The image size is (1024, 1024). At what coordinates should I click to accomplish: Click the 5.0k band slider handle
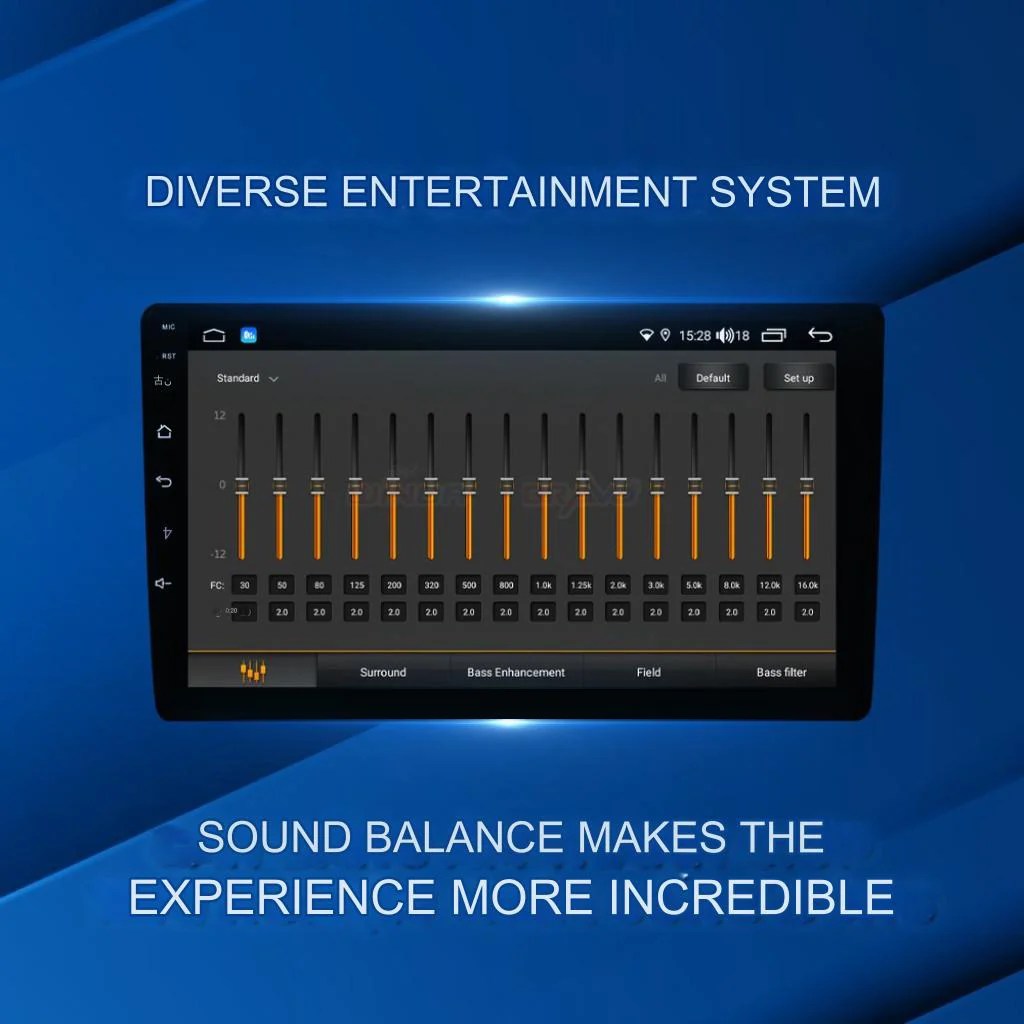tap(695, 486)
